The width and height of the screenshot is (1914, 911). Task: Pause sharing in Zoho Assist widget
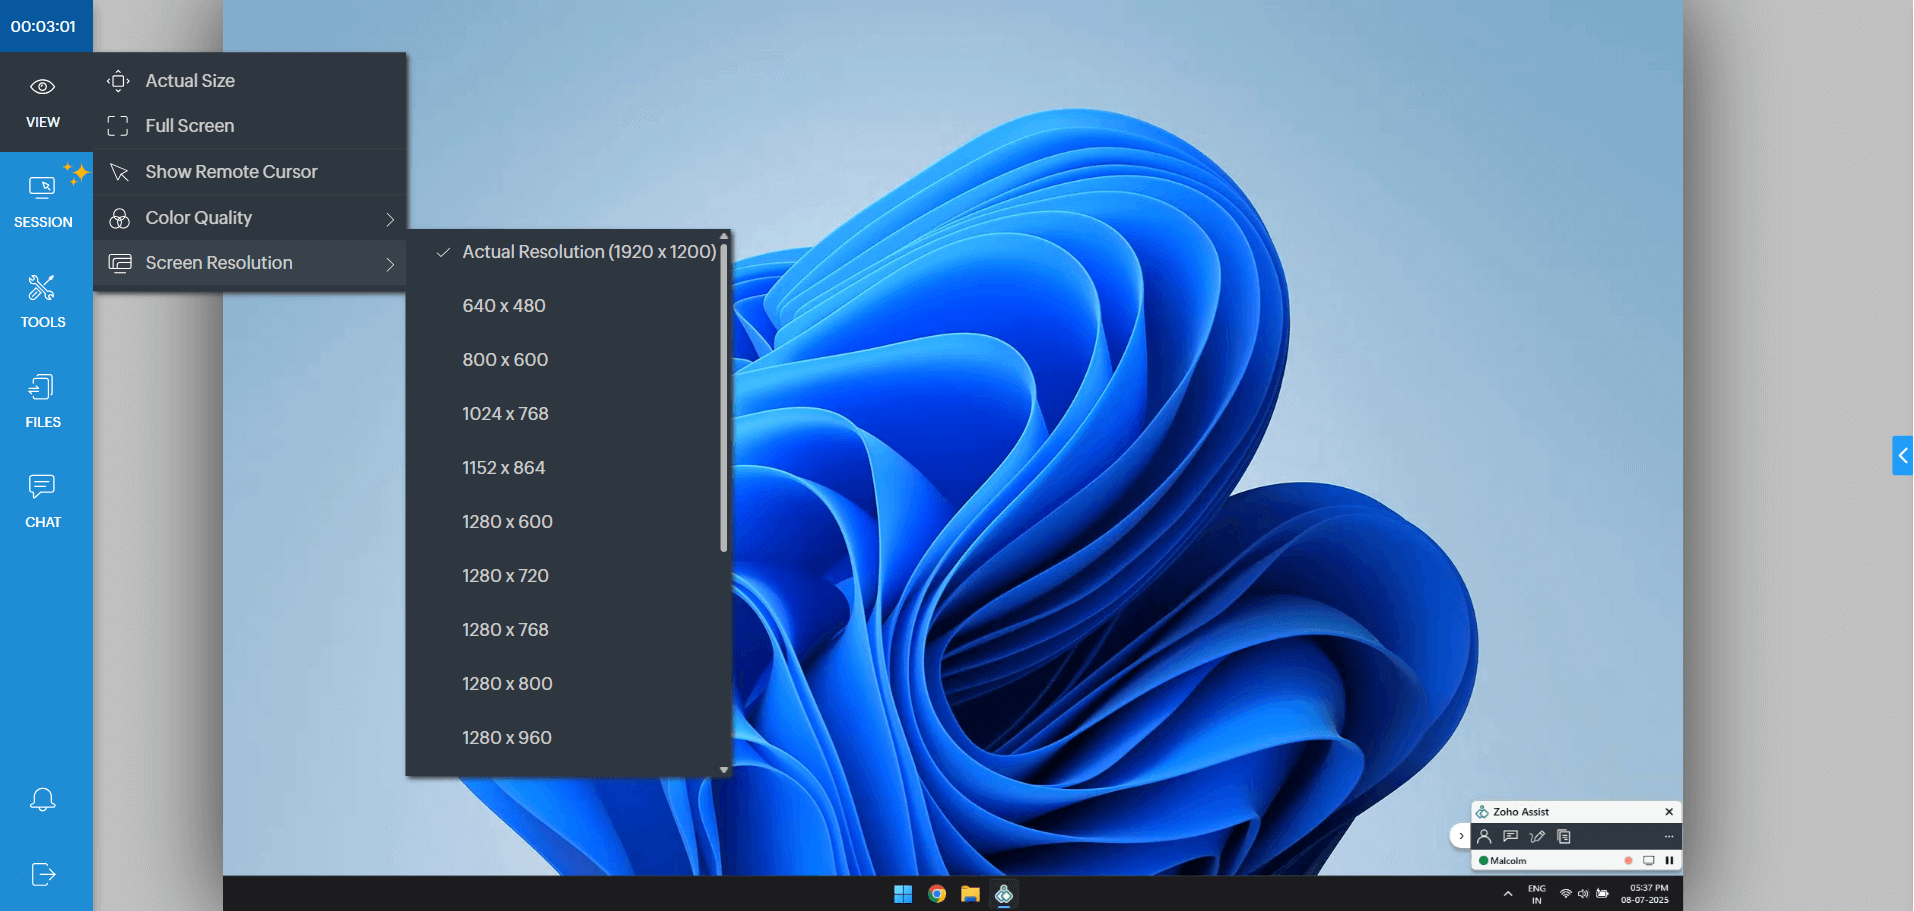click(x=1669, y=860)
